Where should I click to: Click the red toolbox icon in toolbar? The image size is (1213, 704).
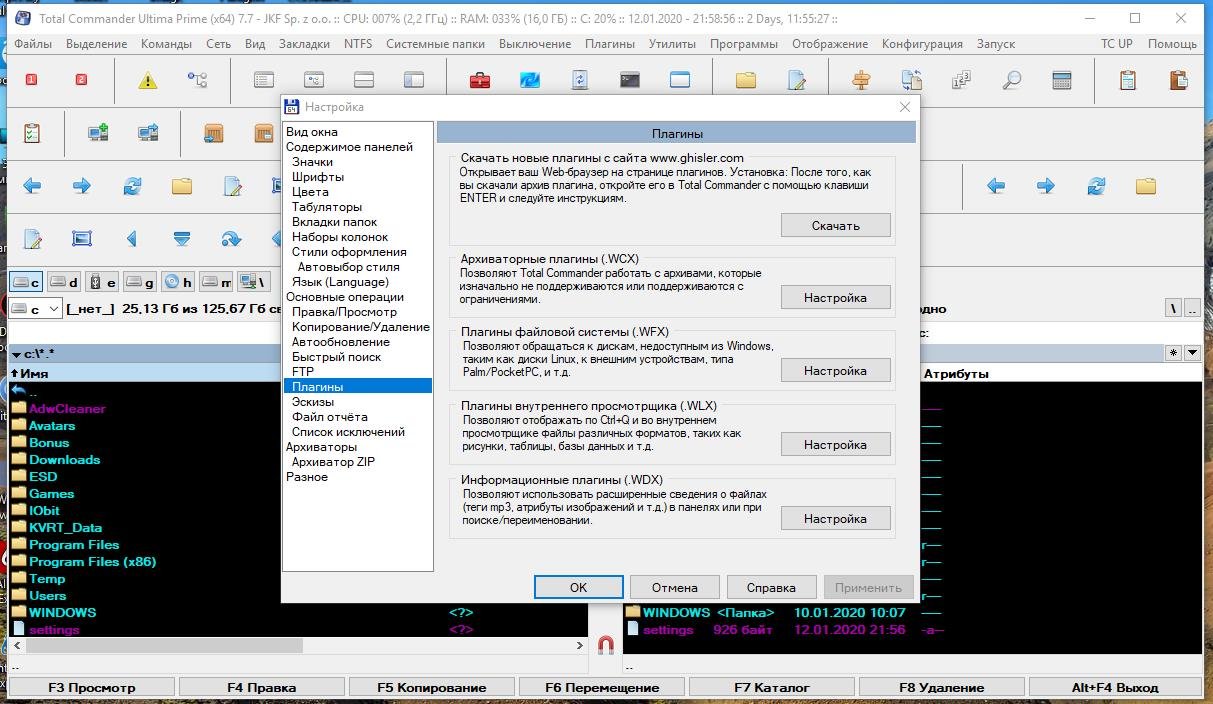pyautogui.click(x=480, y=80)
